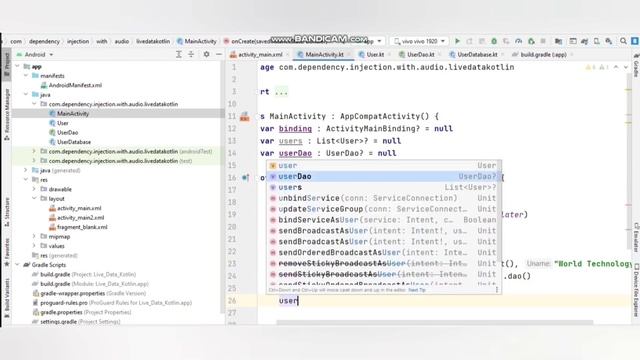Click editor horizontal scrollbar

pyautogui.click(x=434, y=322)
